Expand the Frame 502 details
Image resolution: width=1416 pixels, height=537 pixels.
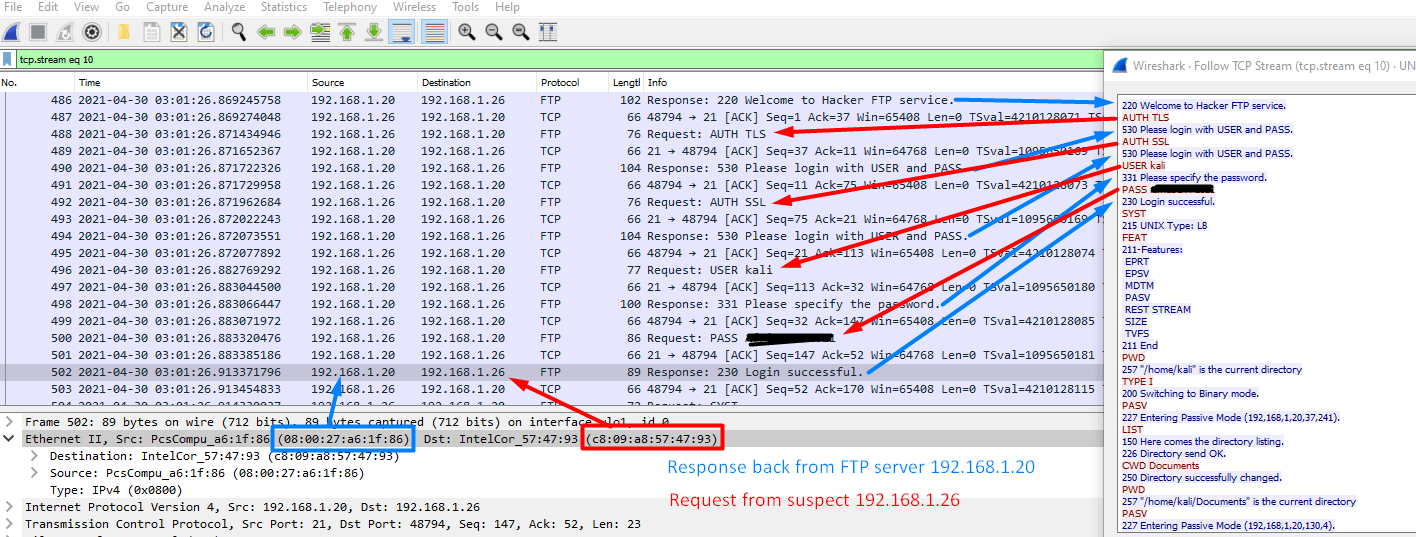point(10,422)
